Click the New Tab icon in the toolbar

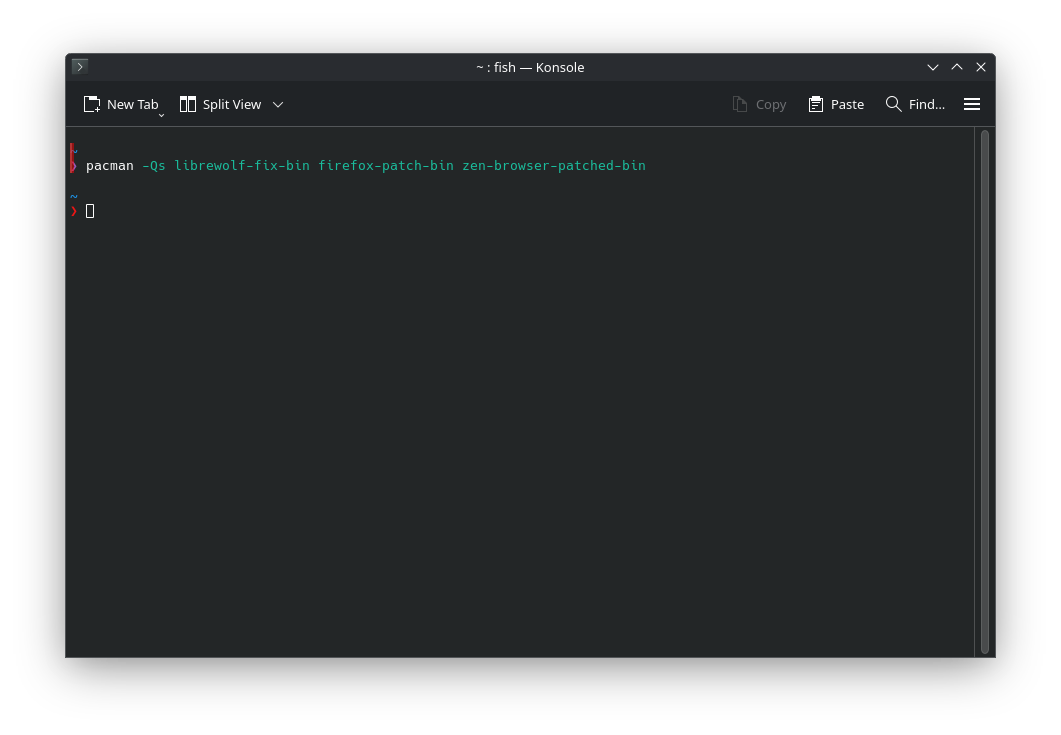92,104
